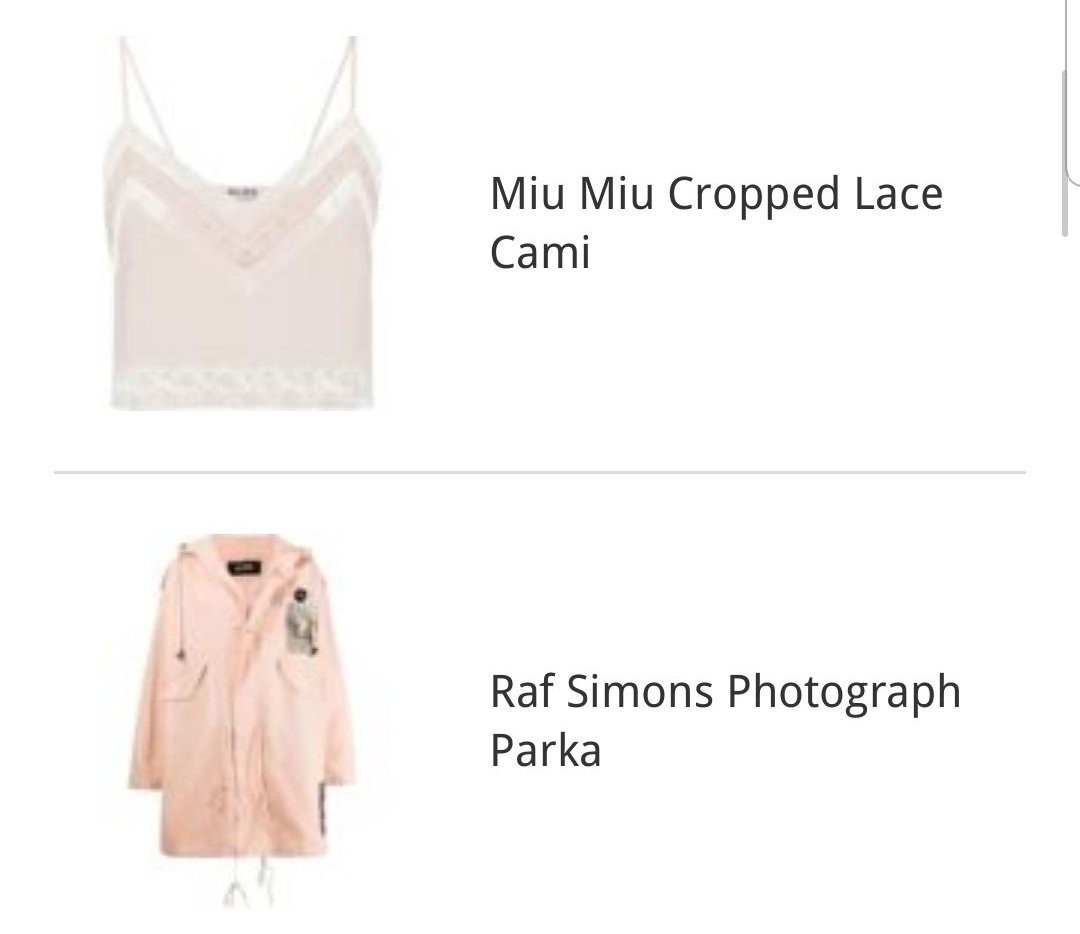The height and width of the screenshot is (934, 1080).
Task: Tap the black neck label inside the parka
Action: point(243,569)
